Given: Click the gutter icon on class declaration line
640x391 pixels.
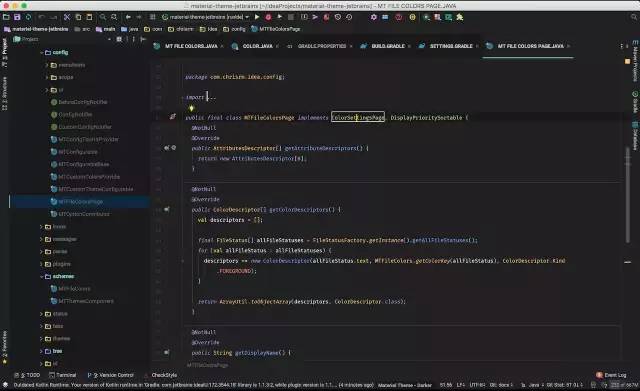Looking at the screenshot, I should click(173, 117).
